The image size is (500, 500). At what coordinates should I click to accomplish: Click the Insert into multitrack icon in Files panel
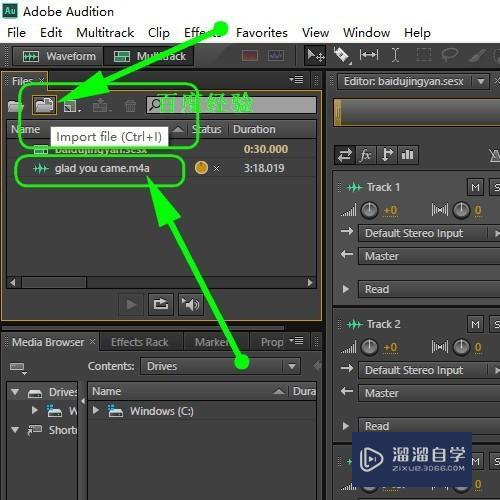coord(101,106)
